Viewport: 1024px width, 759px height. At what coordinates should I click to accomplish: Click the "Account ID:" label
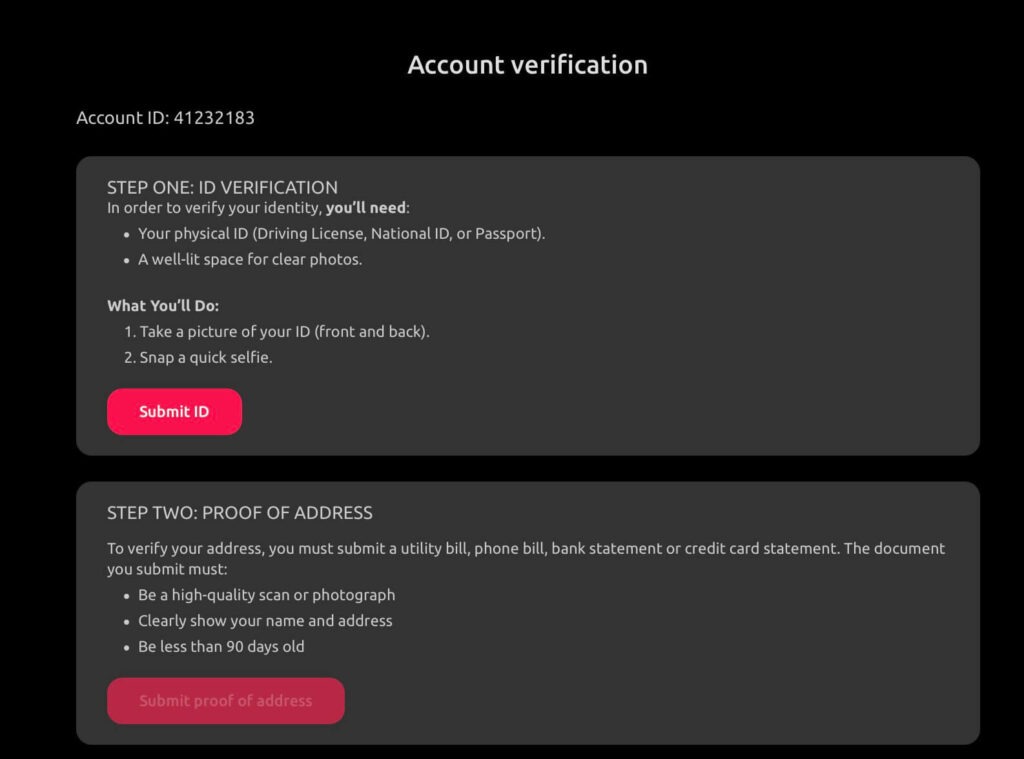(123, 118)
